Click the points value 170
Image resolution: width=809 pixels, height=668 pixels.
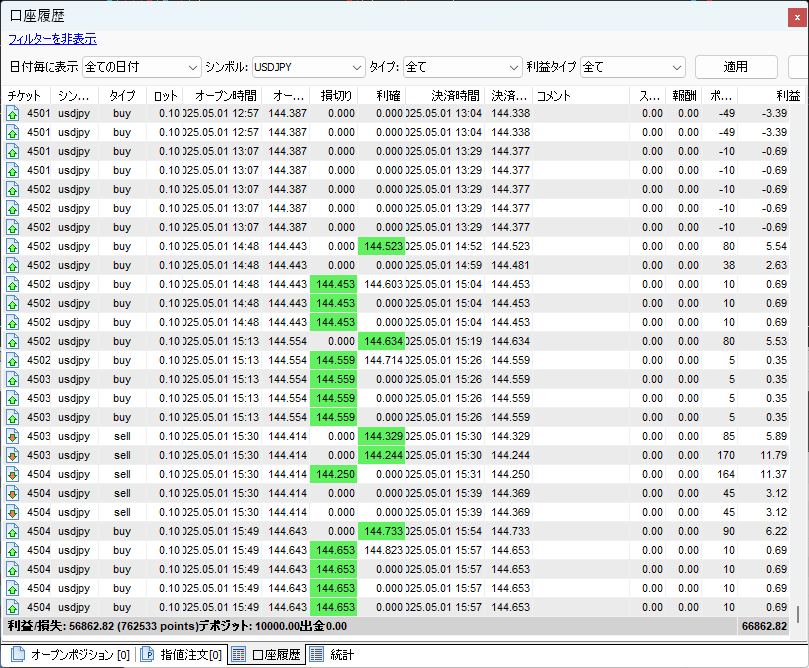[726, 455]
